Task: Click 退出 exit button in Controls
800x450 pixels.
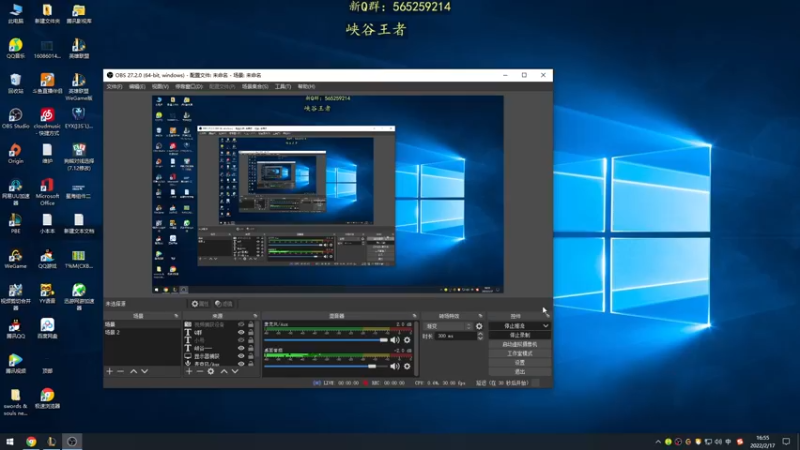Action: tap(520, 372)
